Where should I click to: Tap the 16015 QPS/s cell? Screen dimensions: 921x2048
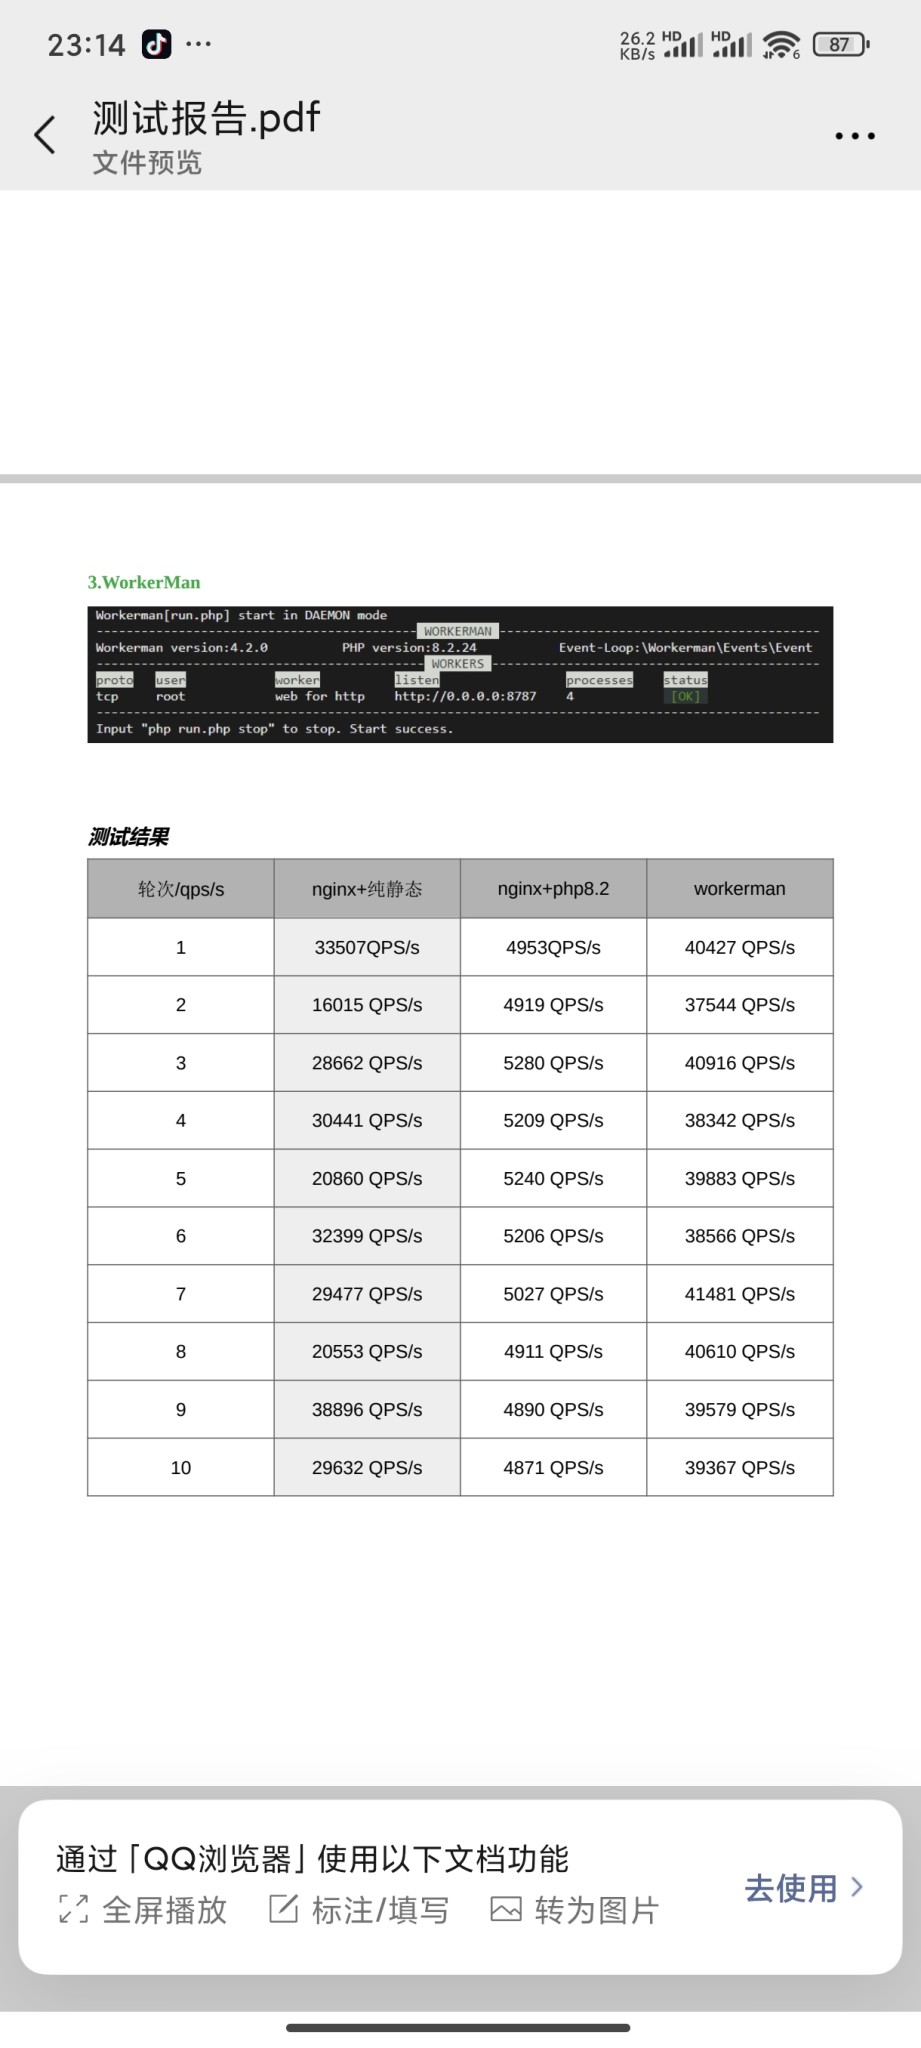click(367, 1005)
